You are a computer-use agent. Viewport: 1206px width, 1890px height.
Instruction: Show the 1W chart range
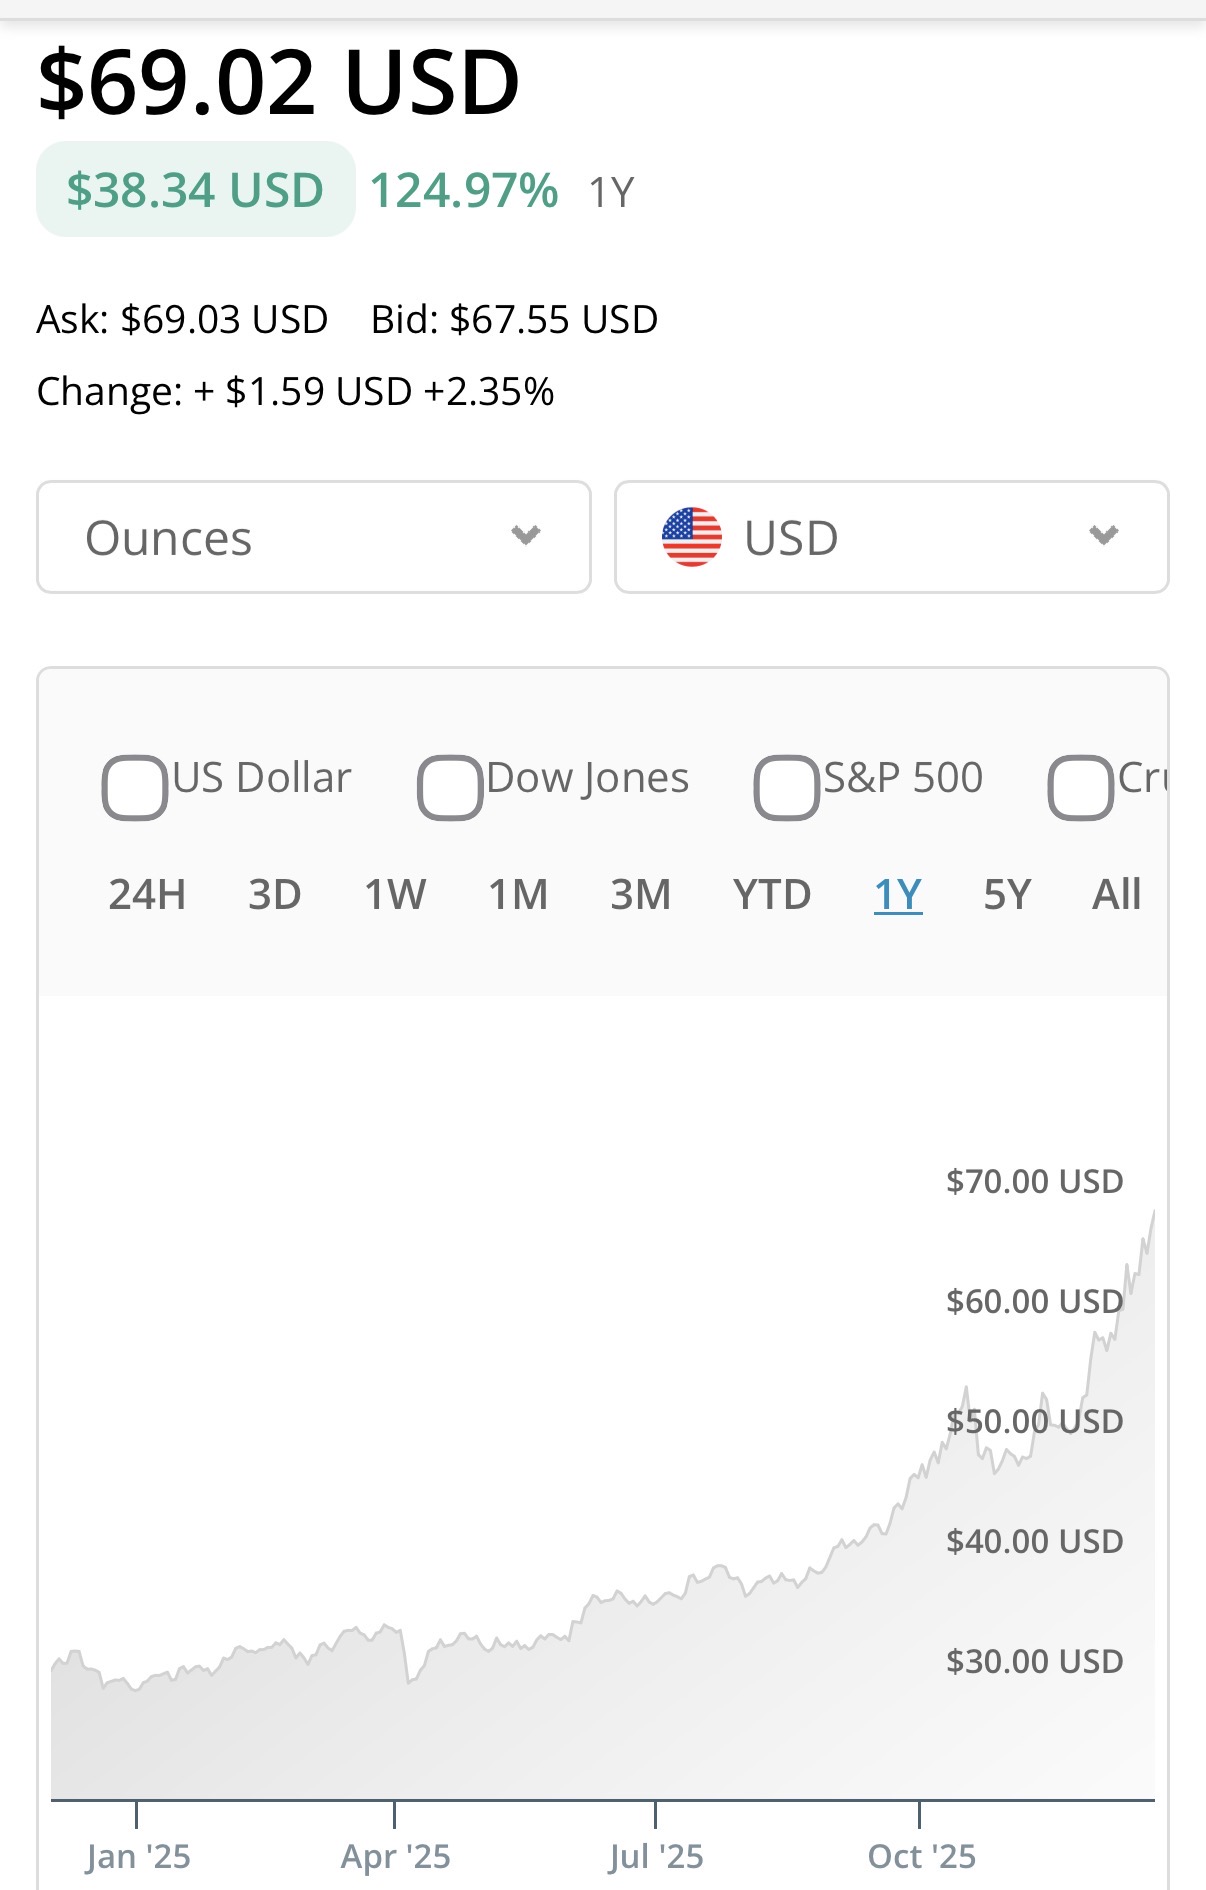pos(395,894)
